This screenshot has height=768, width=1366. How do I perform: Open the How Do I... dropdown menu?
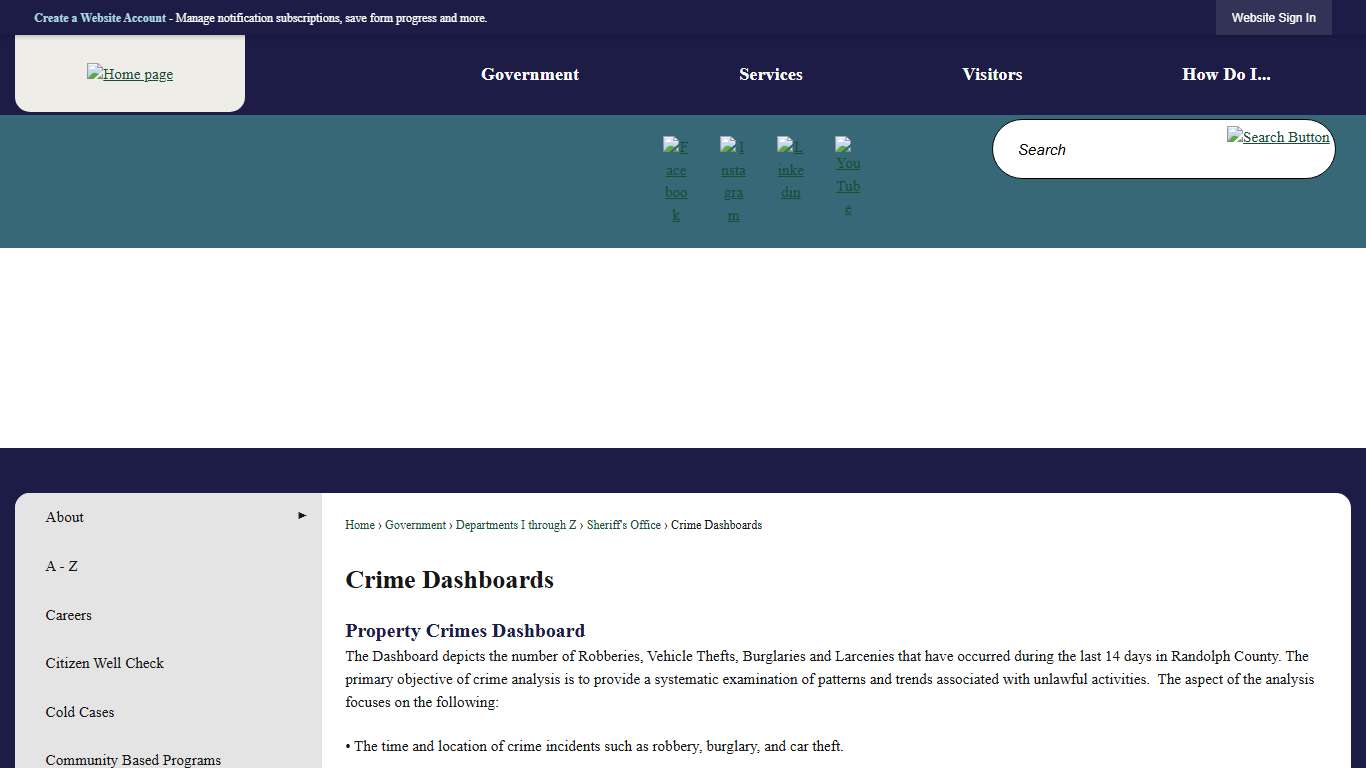pos(1226,74)
